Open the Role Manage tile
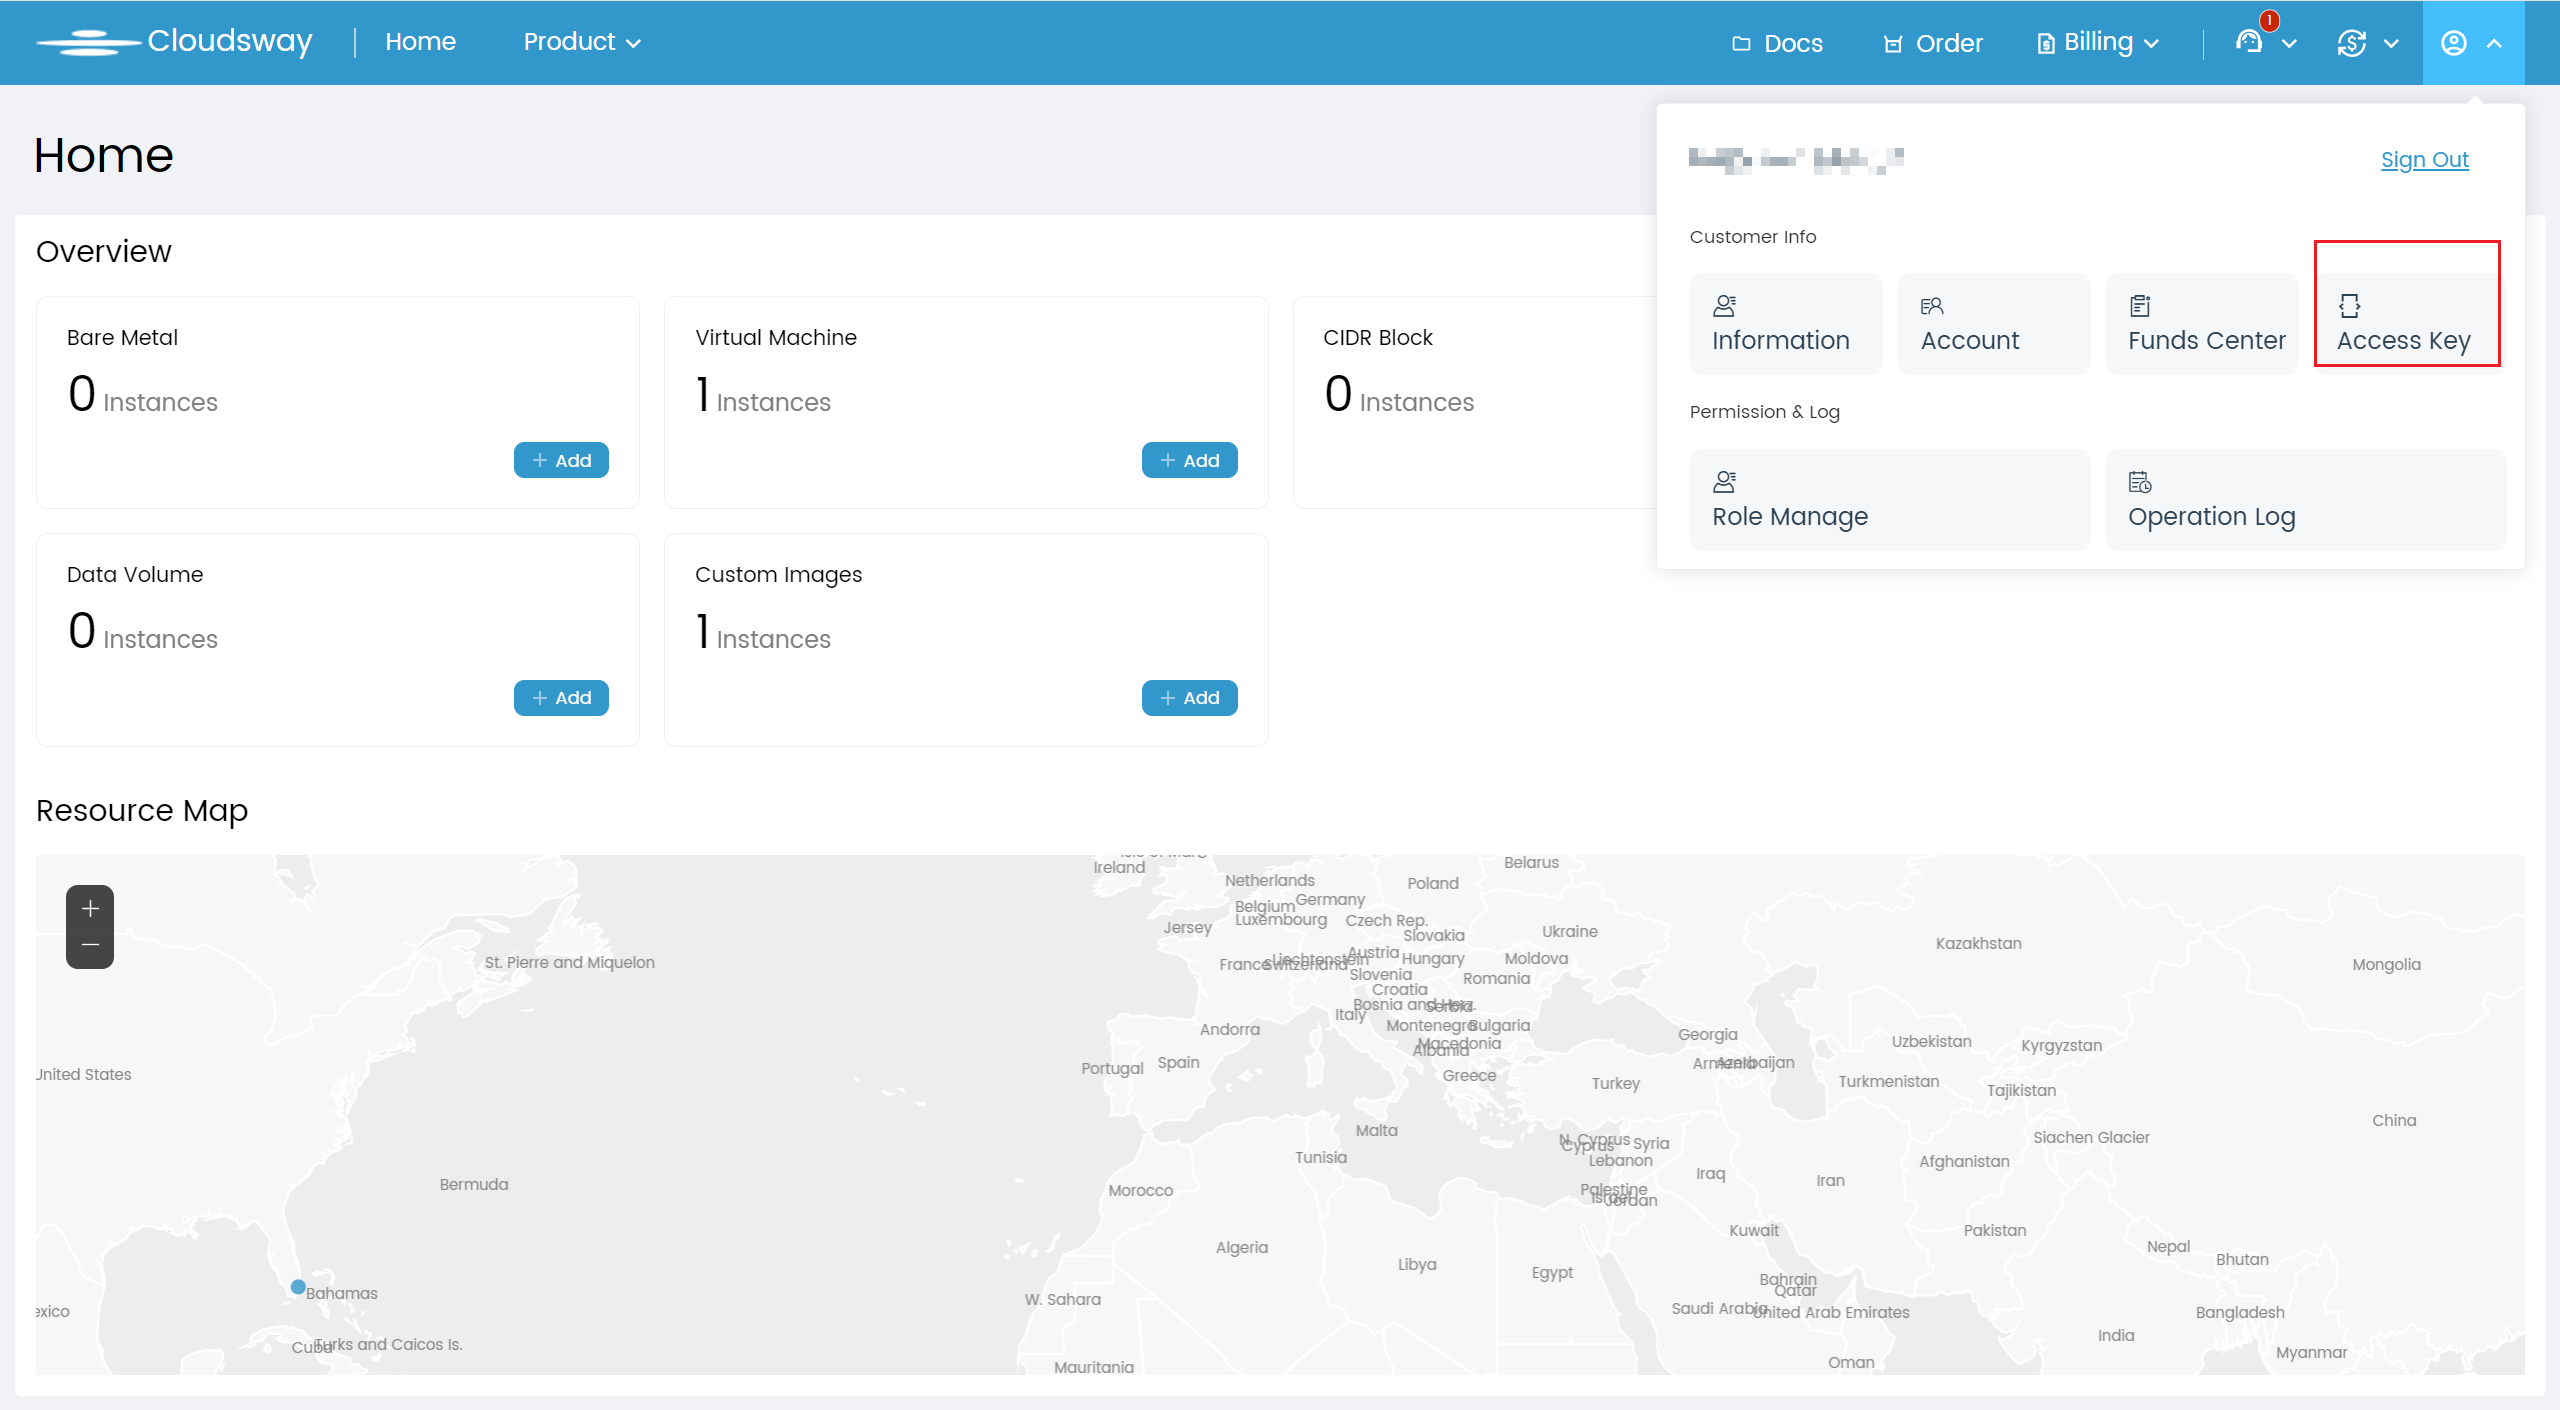The height and width of the screenshot is (1410, 2560). tap(1889, 499)
